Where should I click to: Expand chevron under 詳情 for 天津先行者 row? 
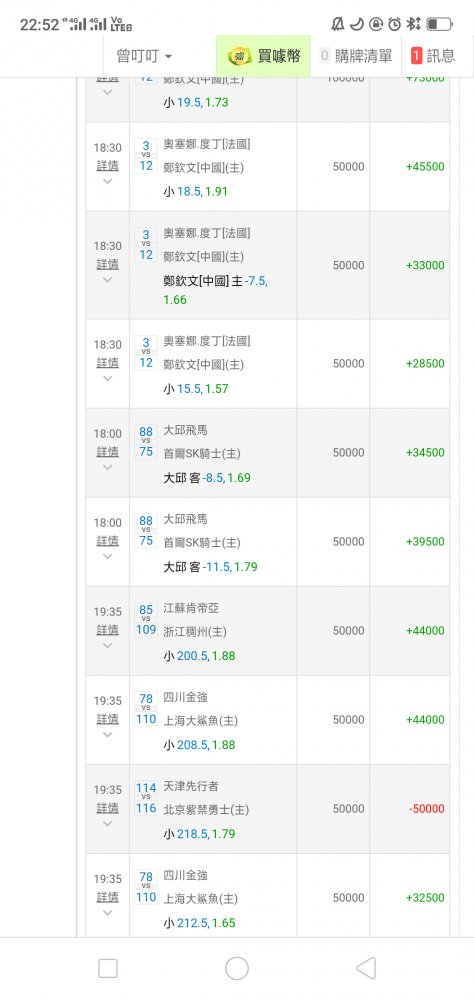[x=107, y=823]
